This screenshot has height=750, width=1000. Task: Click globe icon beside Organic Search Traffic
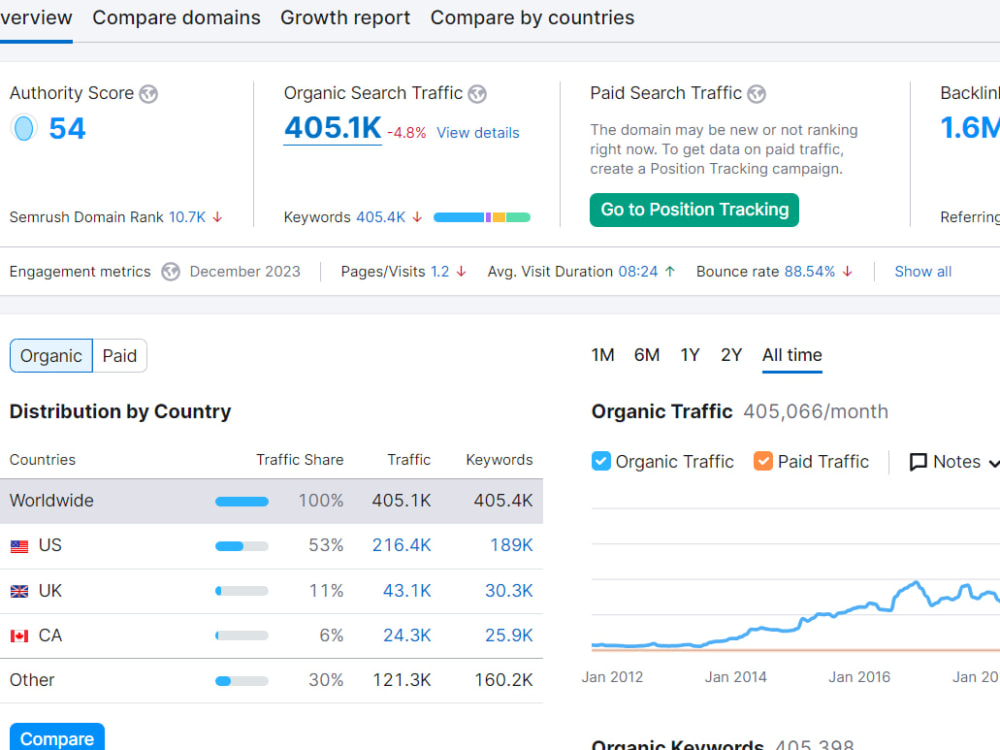coord(477,94)
